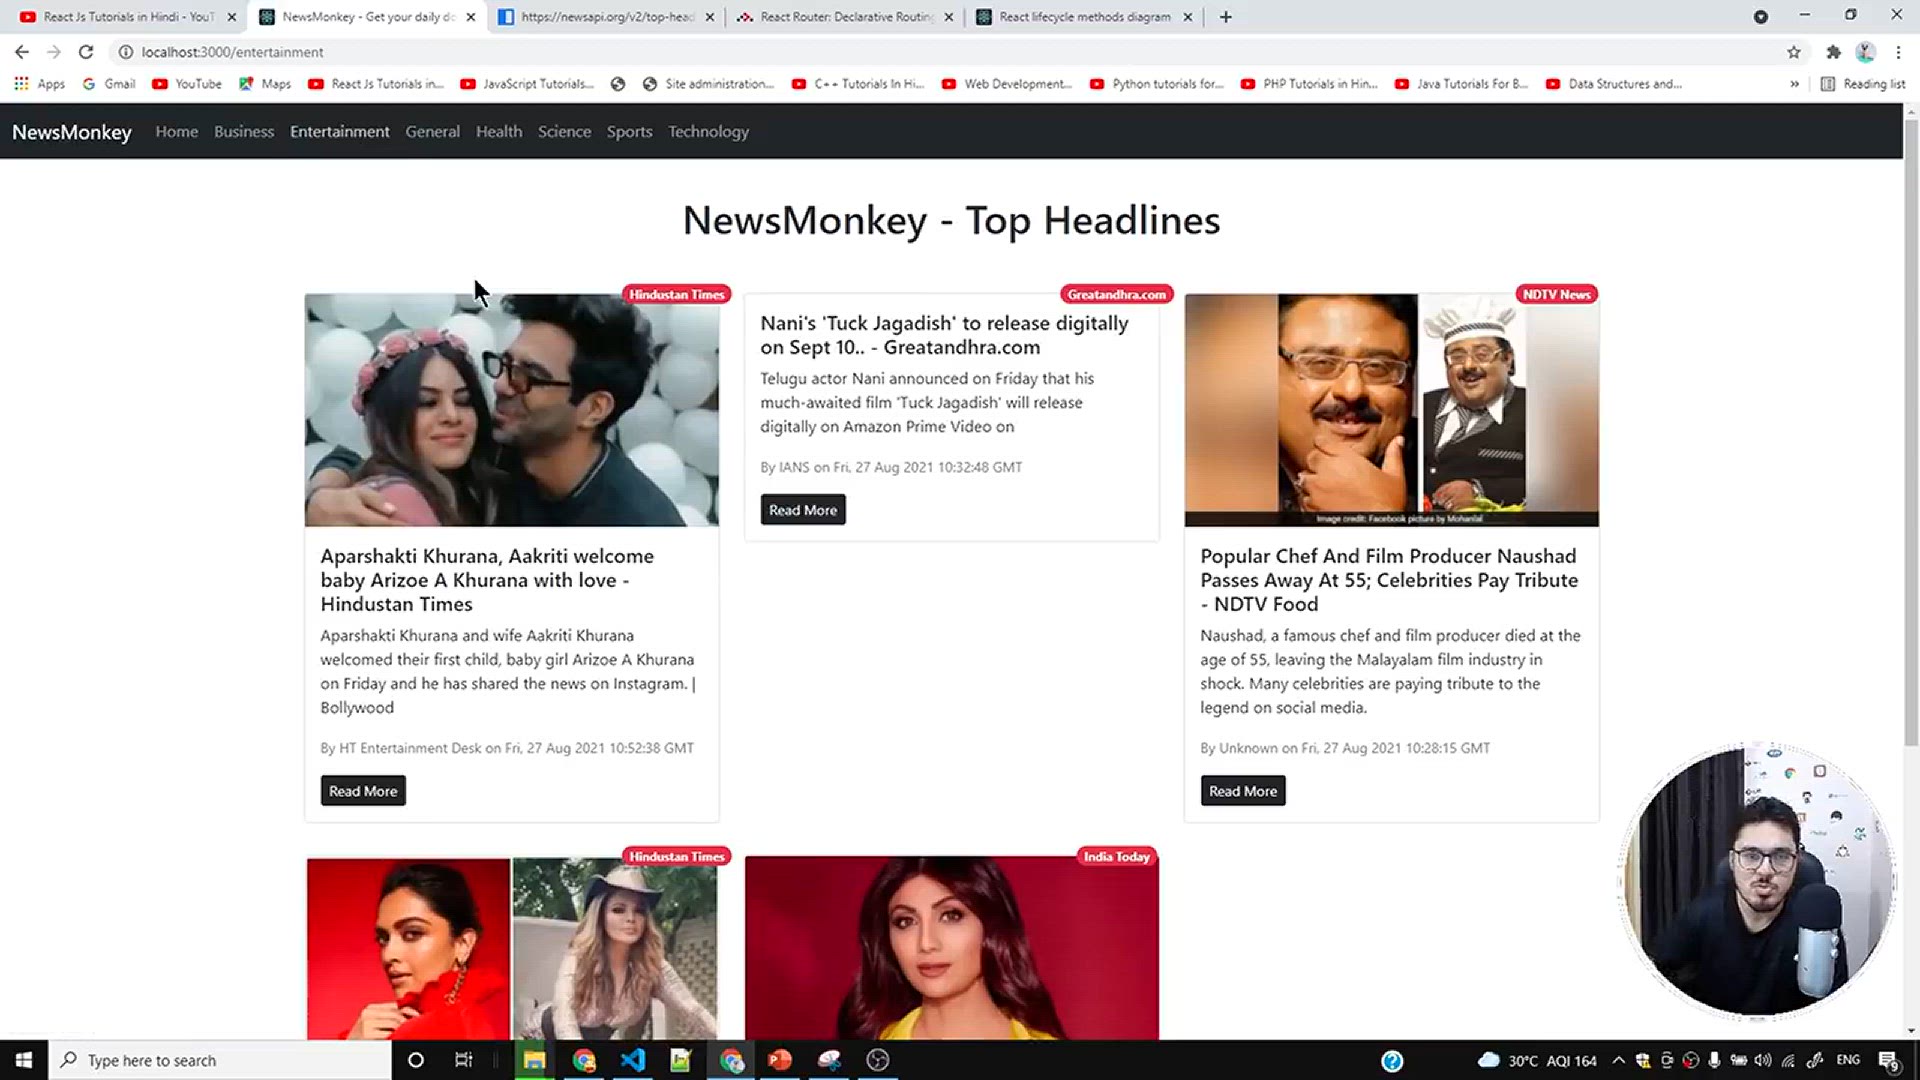Open Technology category in navbar
1920x1080 pixels.
(708, 132)
